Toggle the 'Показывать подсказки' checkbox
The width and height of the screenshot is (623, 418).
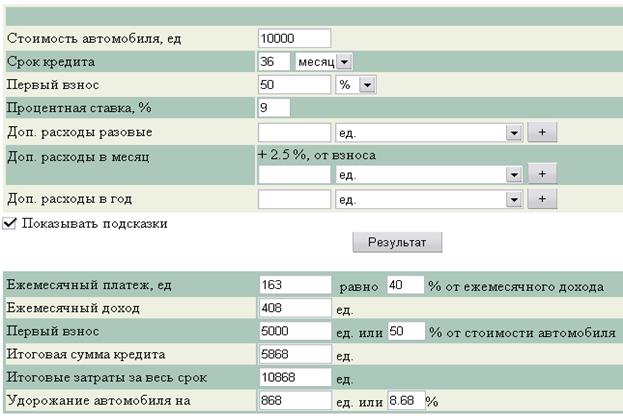point(10,223)
